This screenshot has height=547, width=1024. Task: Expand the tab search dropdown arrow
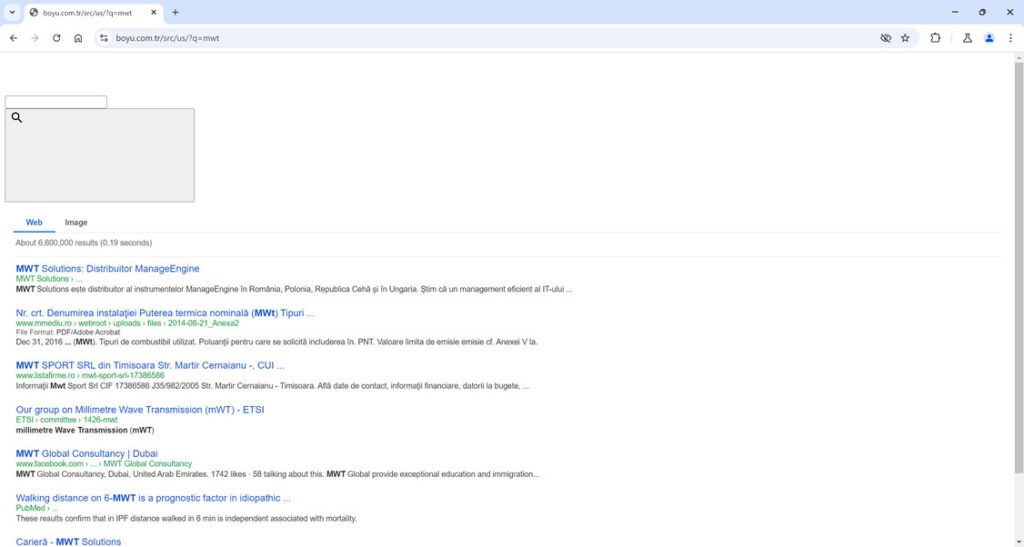12,12
